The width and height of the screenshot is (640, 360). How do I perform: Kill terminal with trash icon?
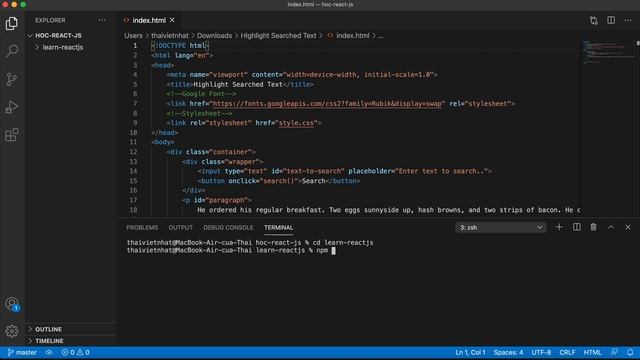(593, 227)
